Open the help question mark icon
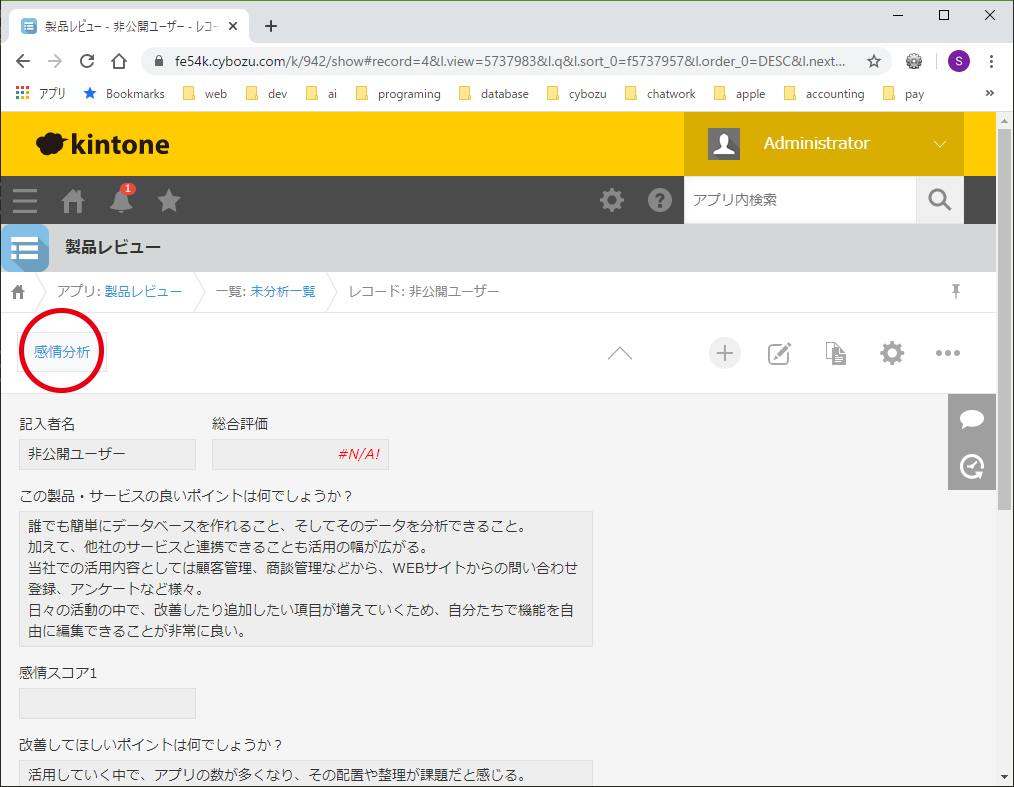Screen dimensions: 1014x787 tap(660, 200)
